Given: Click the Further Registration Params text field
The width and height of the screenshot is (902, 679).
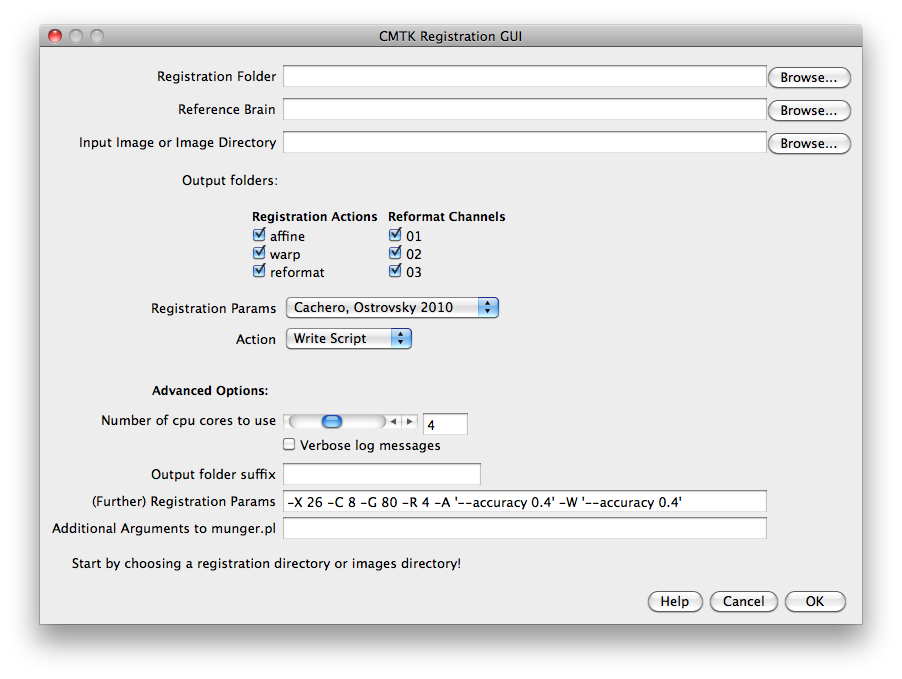Looking at the screenshot, I should pyautogui.click(x=524, y=501).
